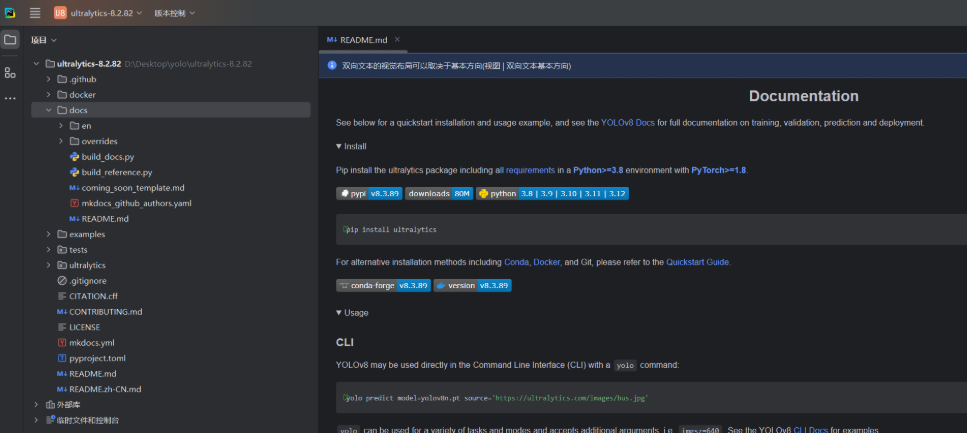Open the 版本控制 dropdown
The height and width of the screenshot is (433, 967).
[x=175, y=13]
